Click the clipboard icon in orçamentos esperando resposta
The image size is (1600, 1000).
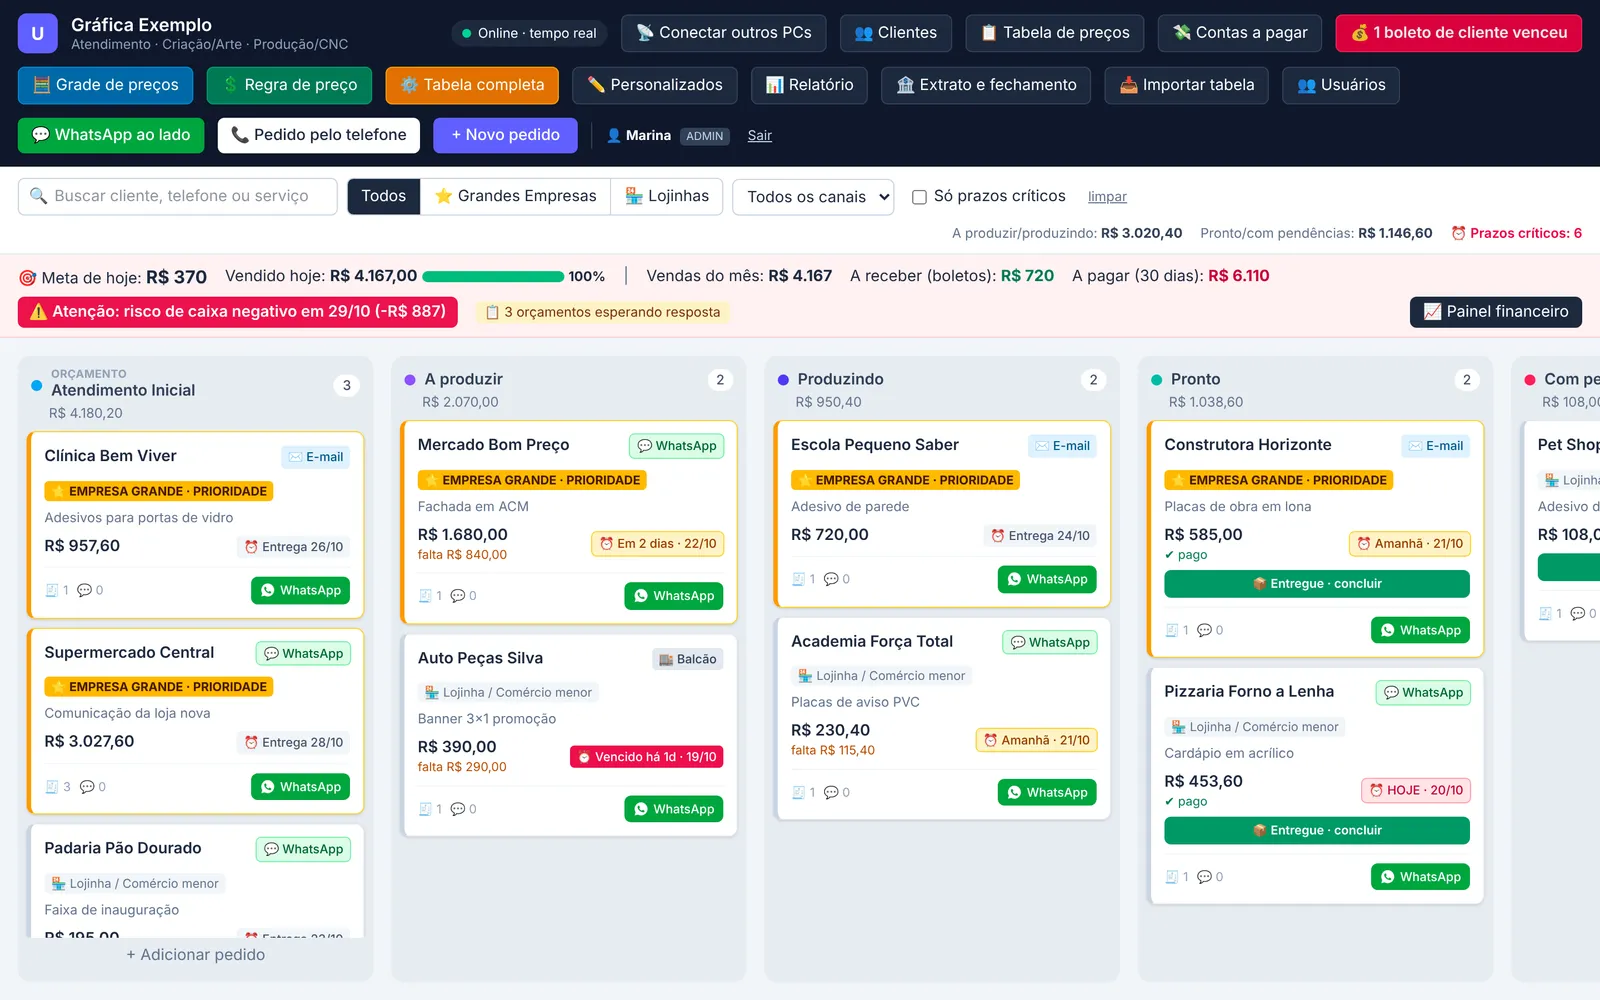(492, 312)
